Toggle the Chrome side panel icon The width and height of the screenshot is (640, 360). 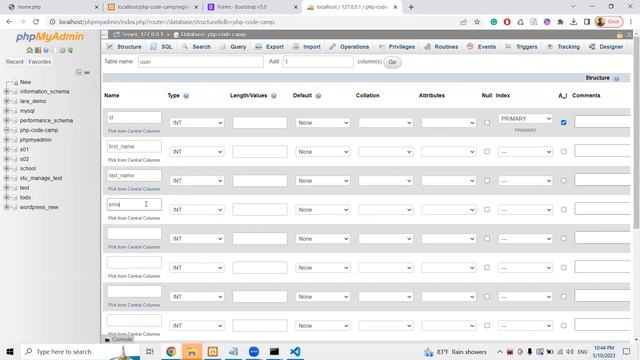click(587, 22)
